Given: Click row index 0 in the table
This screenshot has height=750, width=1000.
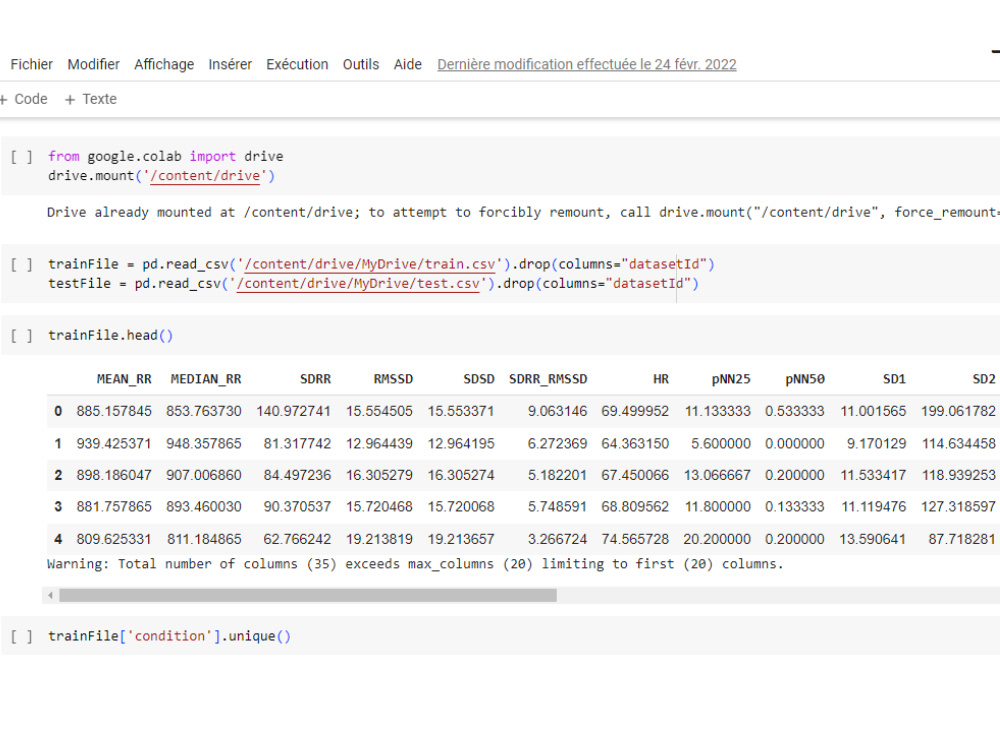Looking at the screenshot, I should (58, 412).
